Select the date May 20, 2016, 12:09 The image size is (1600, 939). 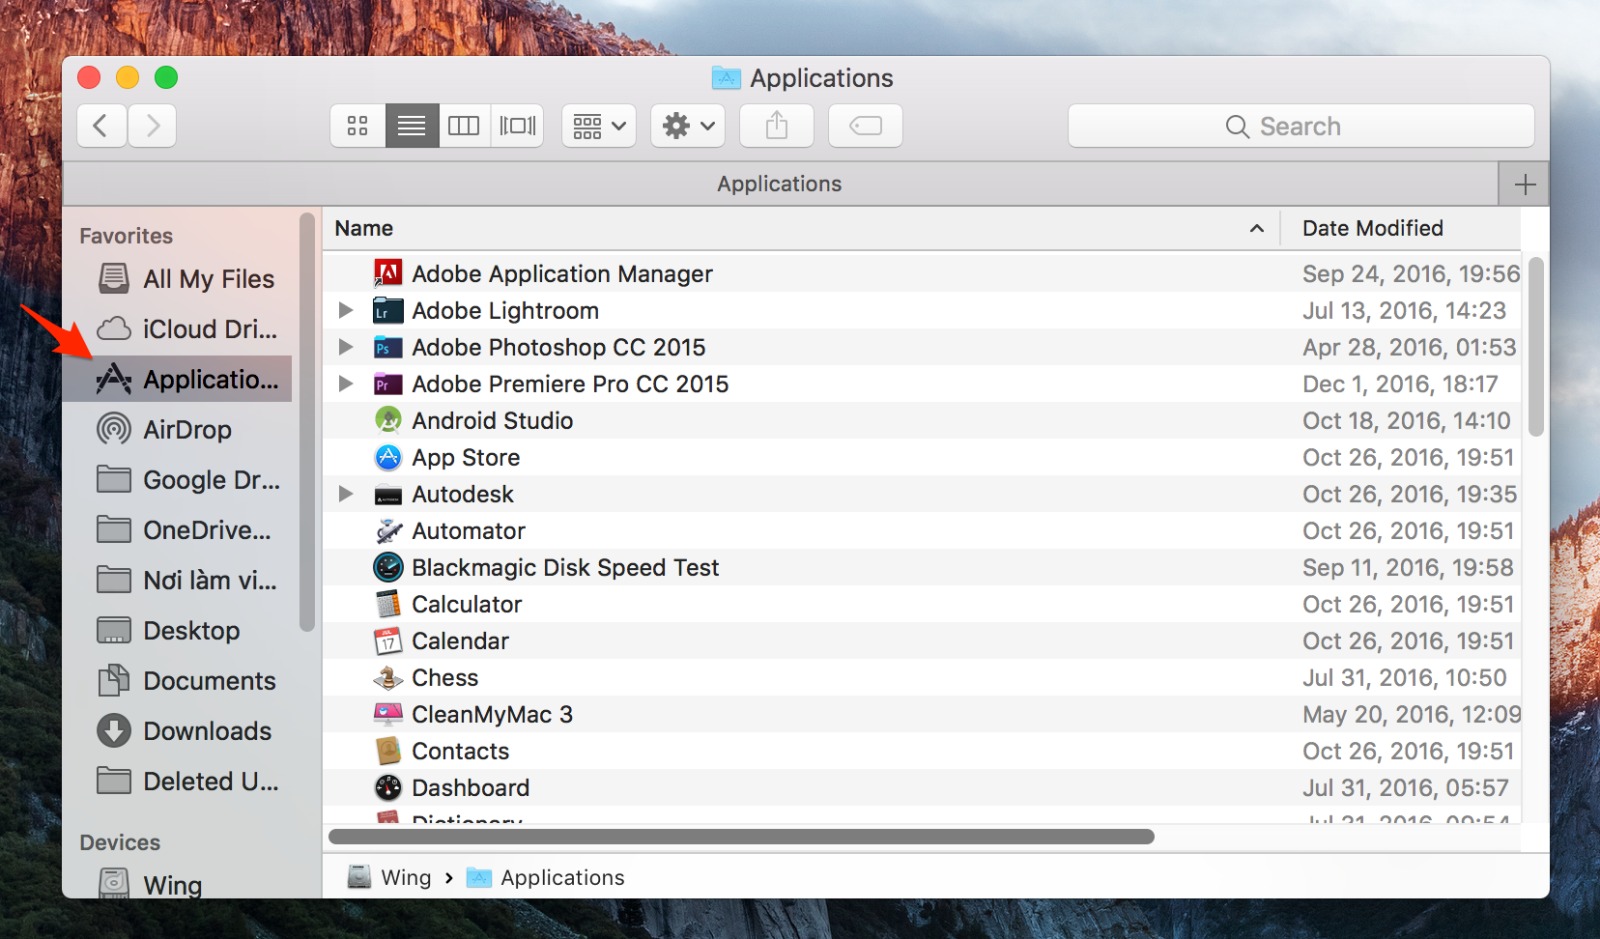[1411, 714]
